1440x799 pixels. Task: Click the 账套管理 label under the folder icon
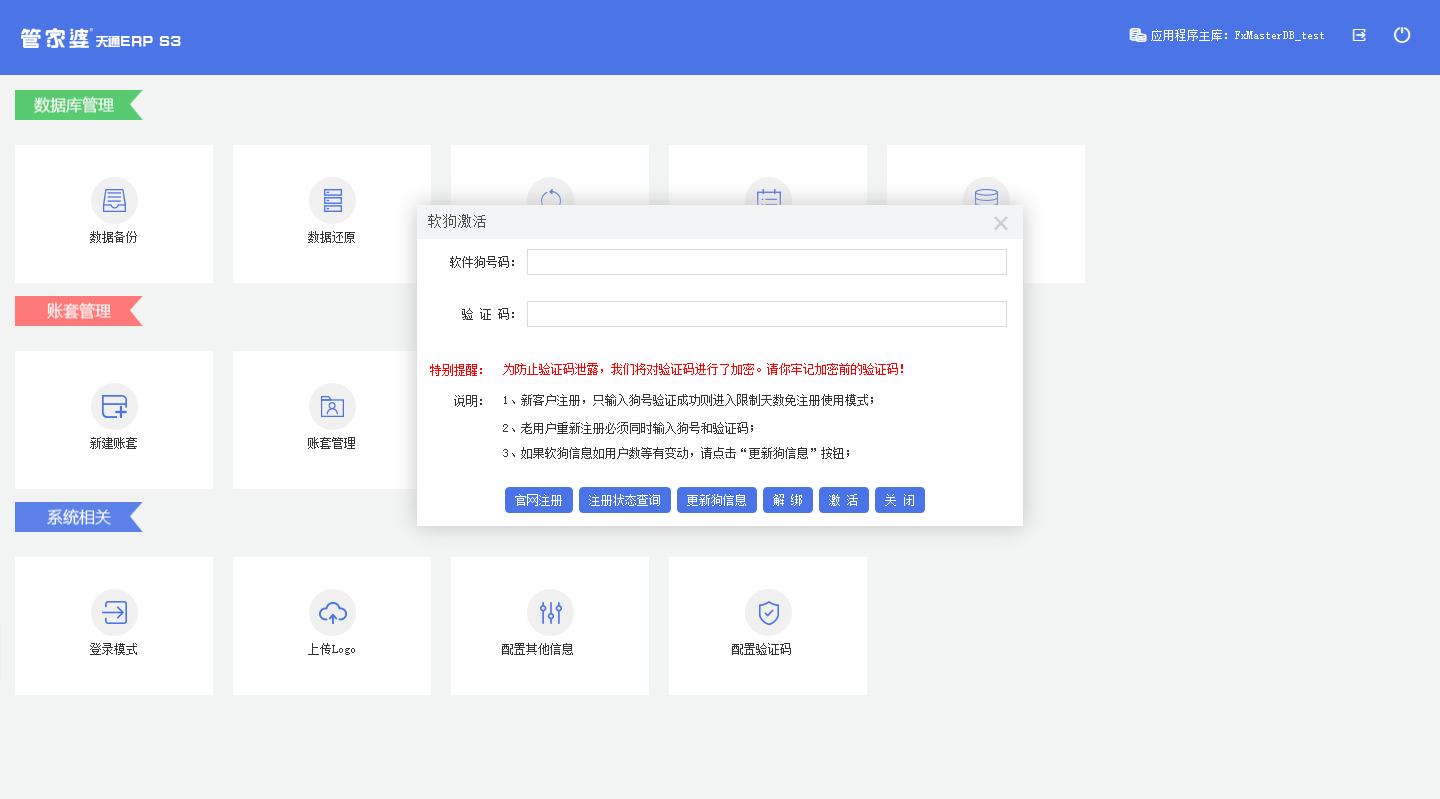pyautogui.click(x=332, y=443)
